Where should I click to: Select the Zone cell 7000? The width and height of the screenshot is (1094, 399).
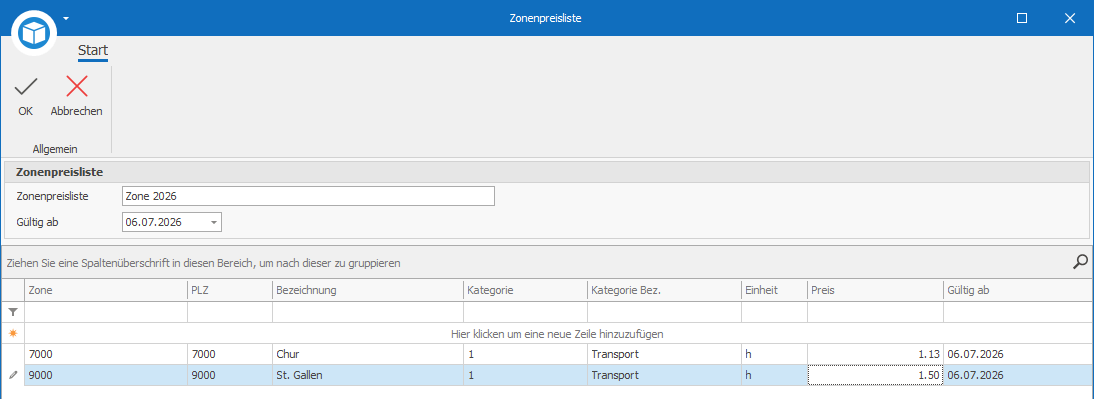[105, 354]
